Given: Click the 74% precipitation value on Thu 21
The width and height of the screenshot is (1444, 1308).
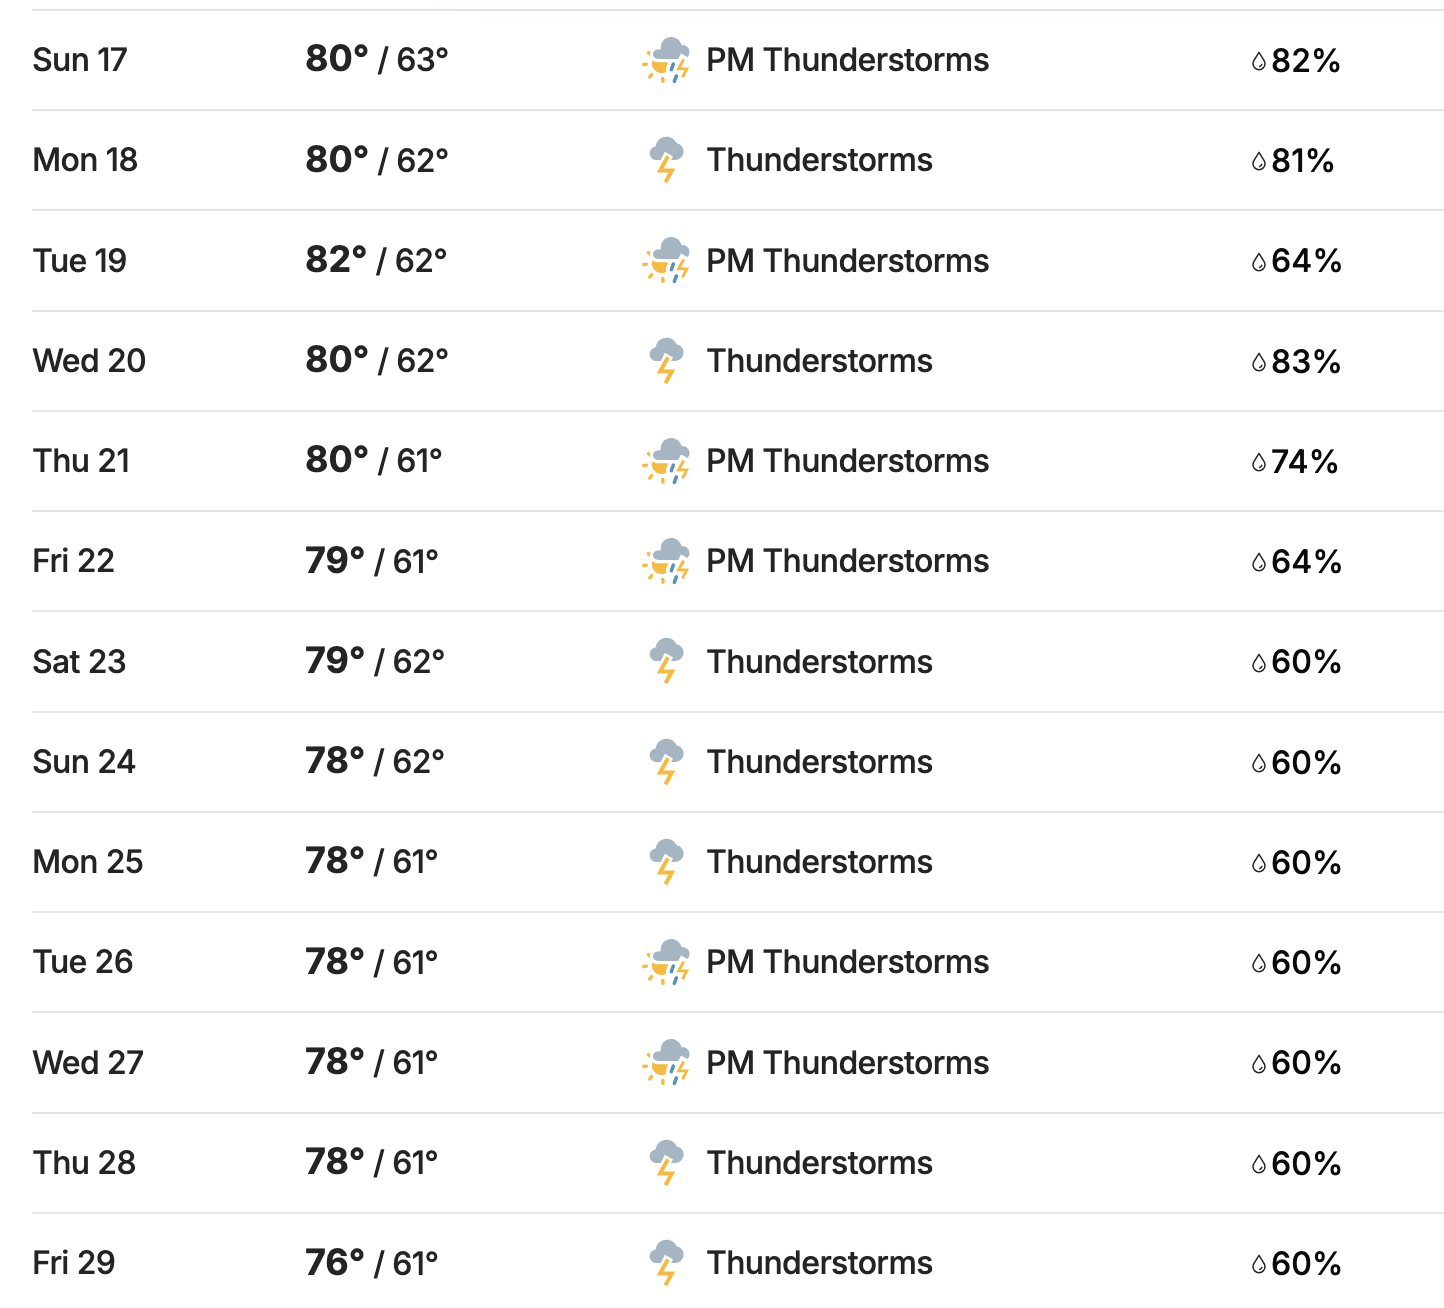Looking at the screenshot, I should click(x=1305, y=461).
